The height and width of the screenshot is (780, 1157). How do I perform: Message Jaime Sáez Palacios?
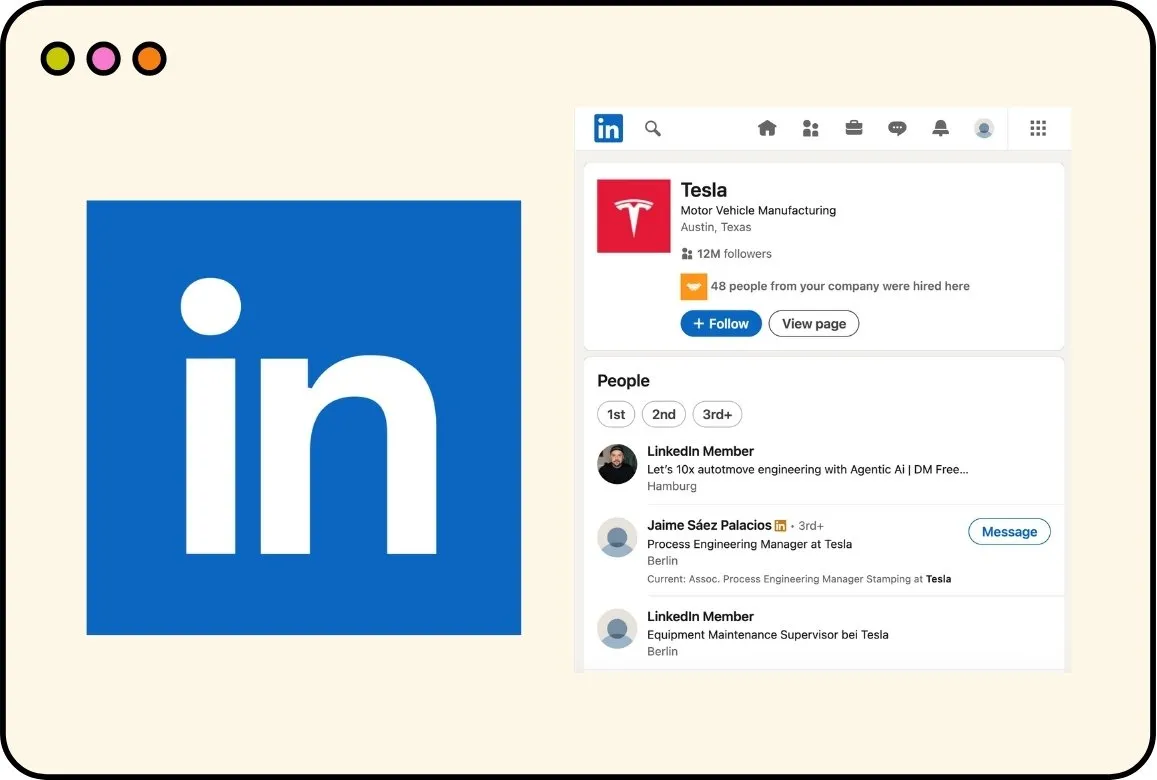(1009, 531)
